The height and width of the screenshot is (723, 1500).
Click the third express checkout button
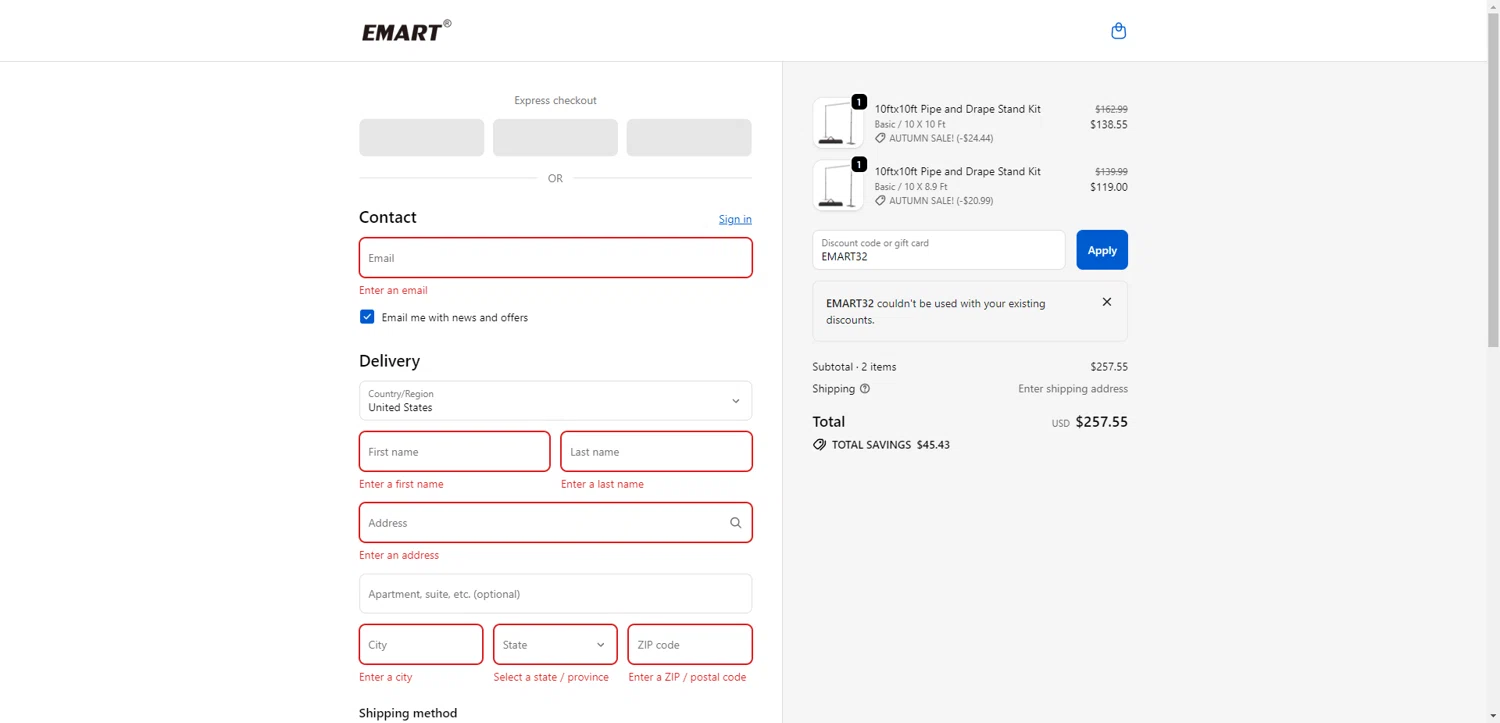click(x=689, y=138)
